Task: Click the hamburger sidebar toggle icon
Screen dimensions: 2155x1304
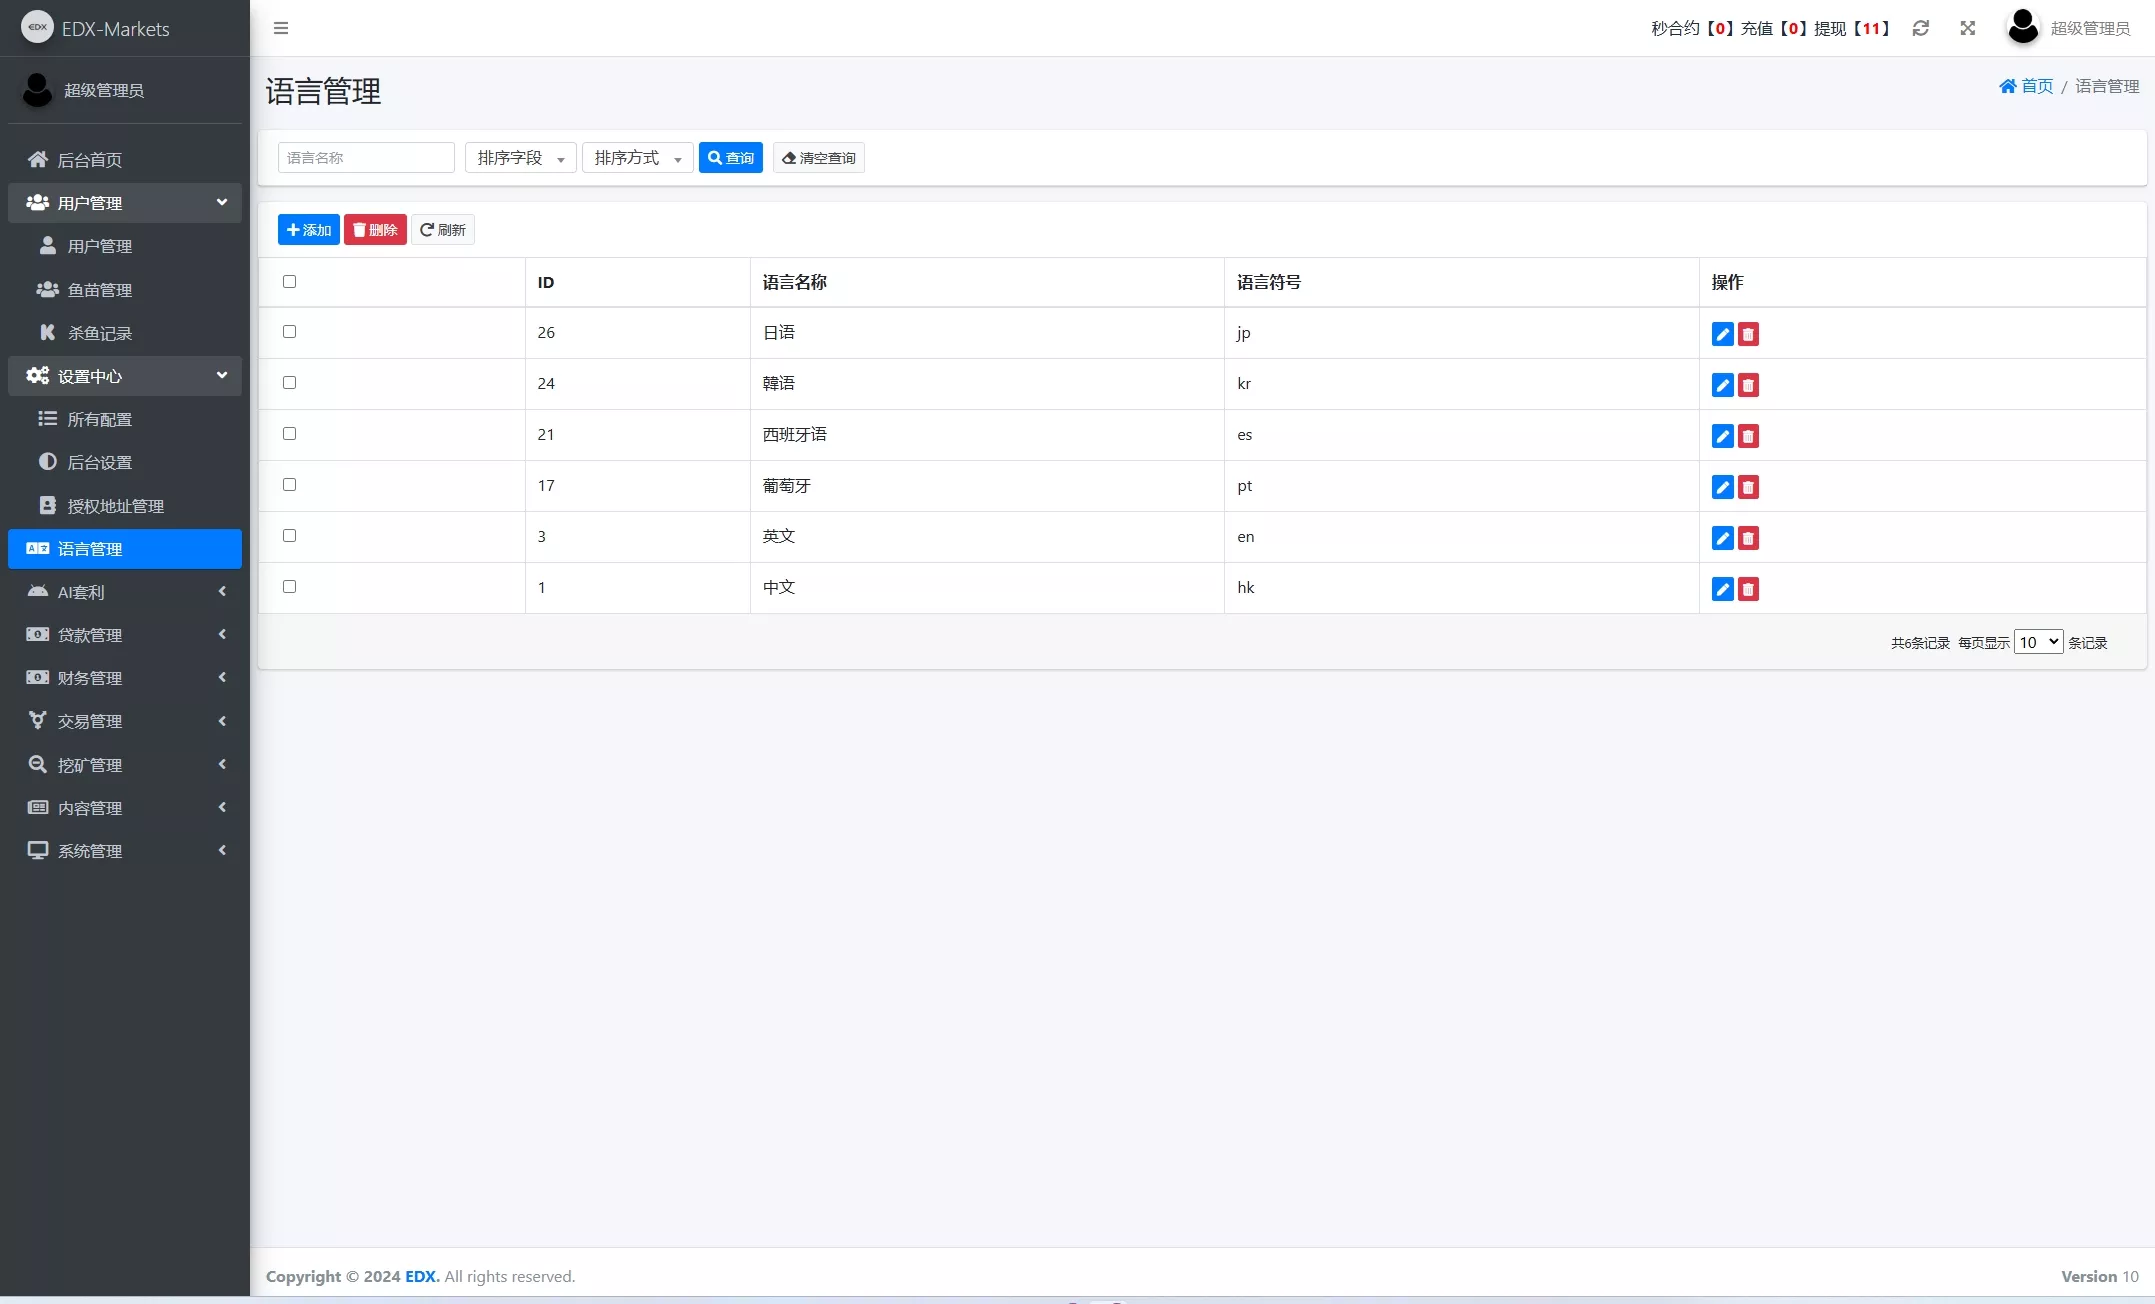Action: pyautogui.click(x=281, y=28)
